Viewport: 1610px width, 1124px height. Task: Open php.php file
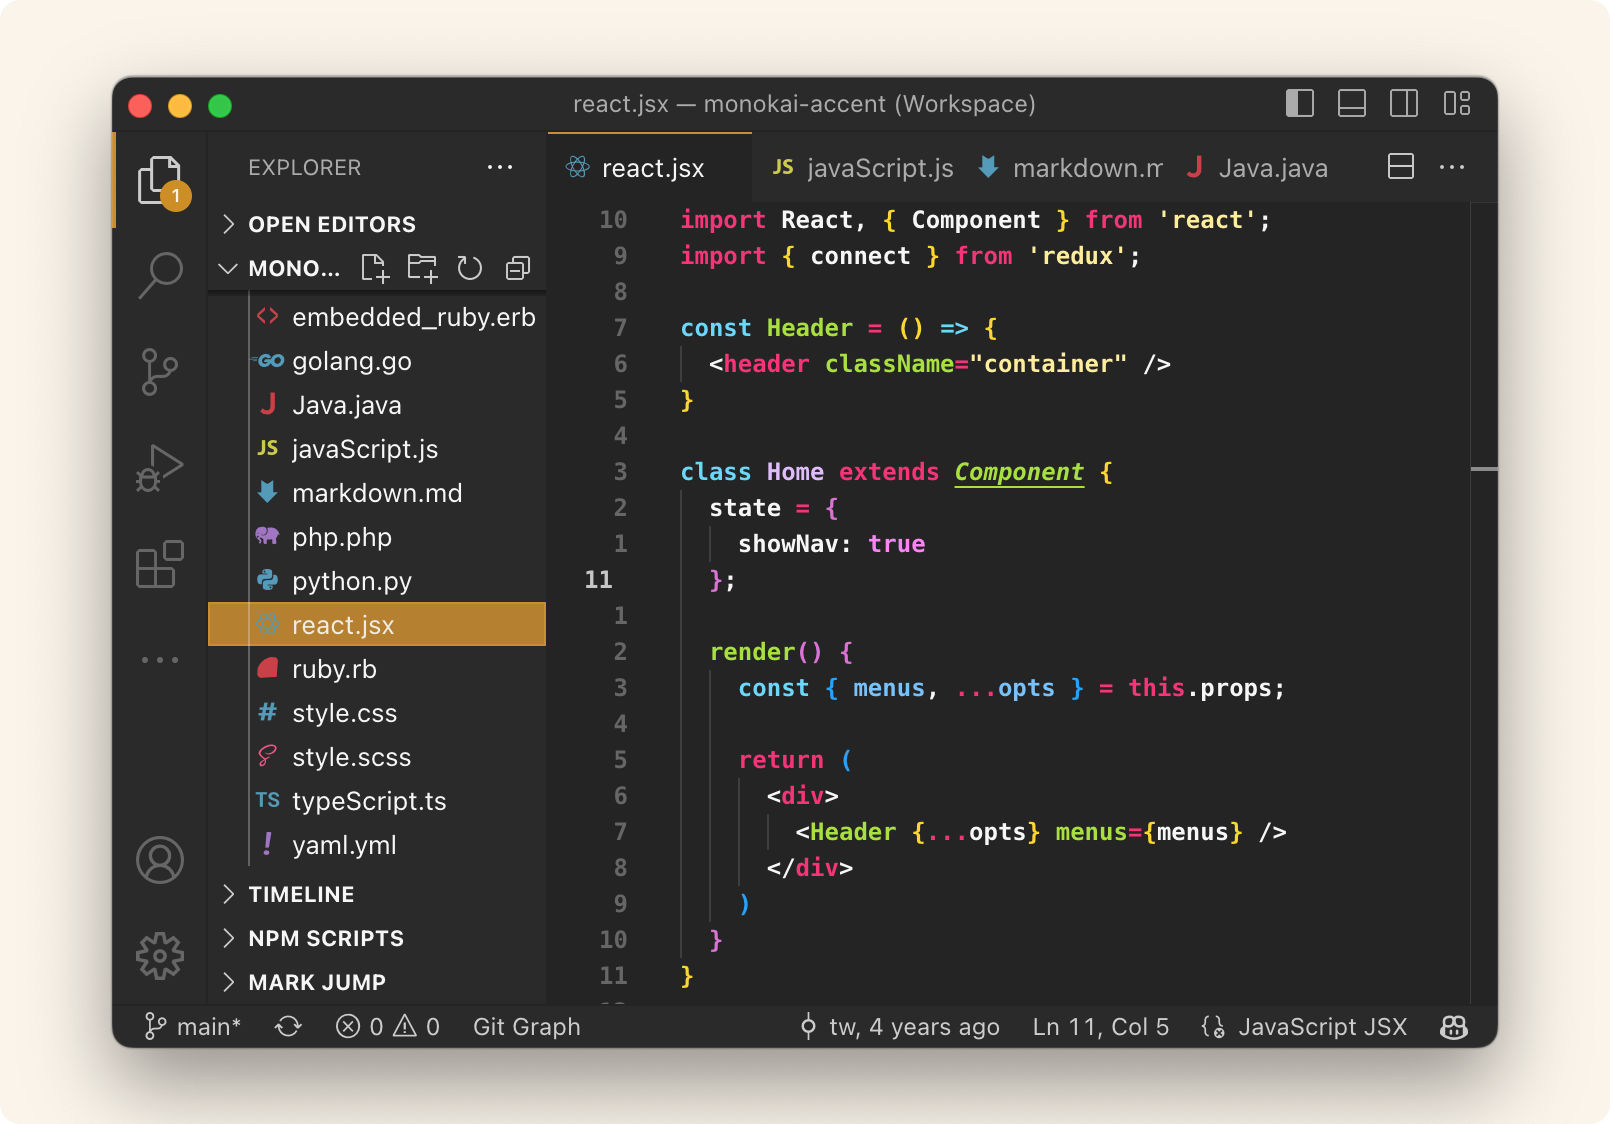[377, 537]
